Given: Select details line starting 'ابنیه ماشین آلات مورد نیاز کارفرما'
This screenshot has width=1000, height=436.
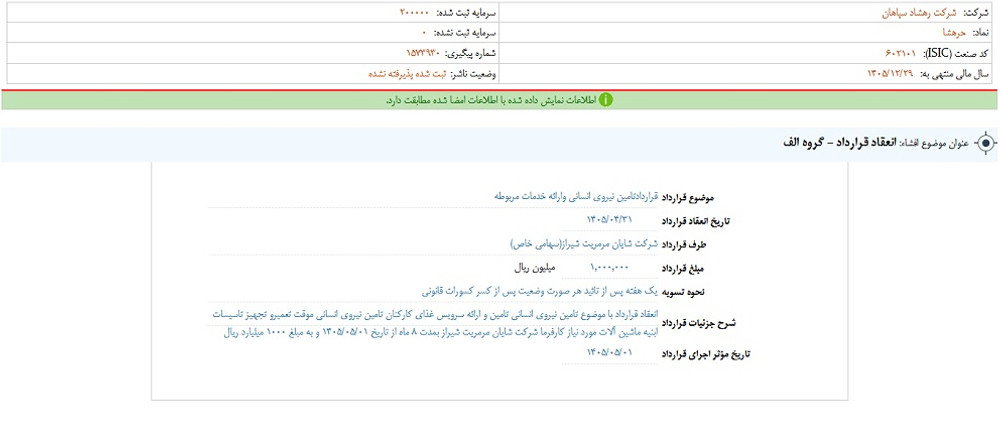Looking at the screenshot, I should (x=440, y=332).
